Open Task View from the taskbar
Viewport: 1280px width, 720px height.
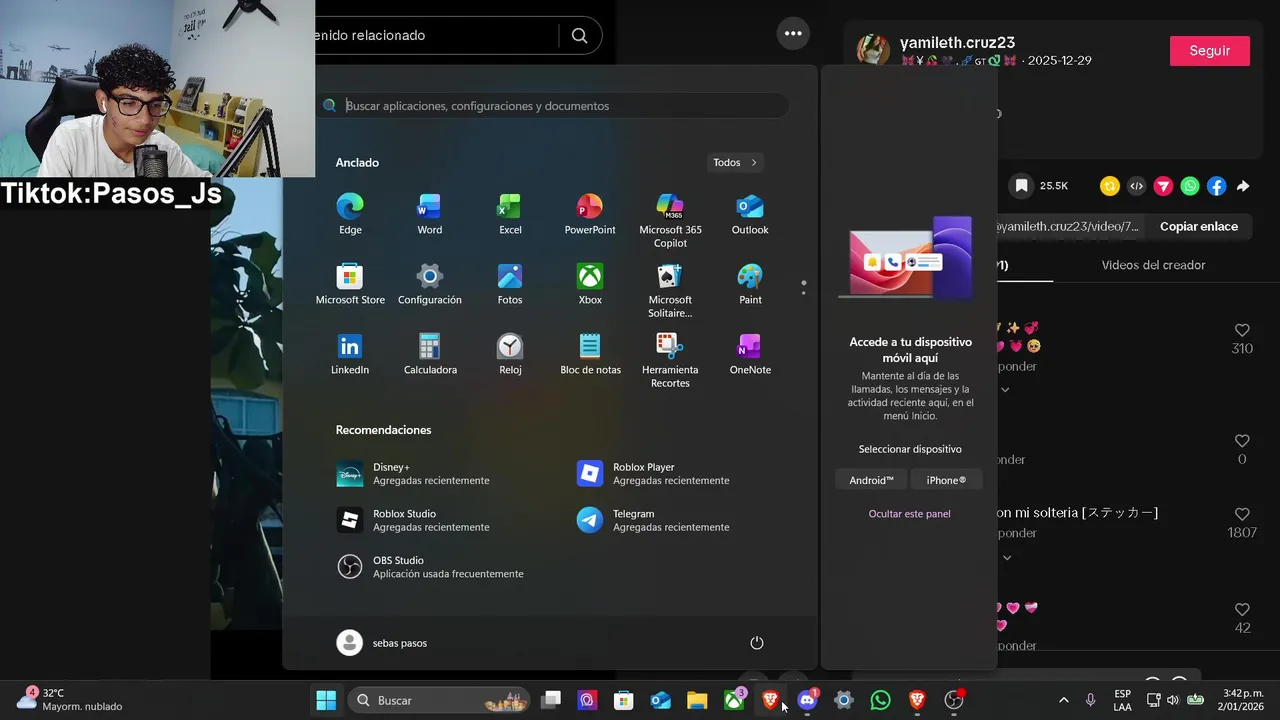click(x=551, y=700)
